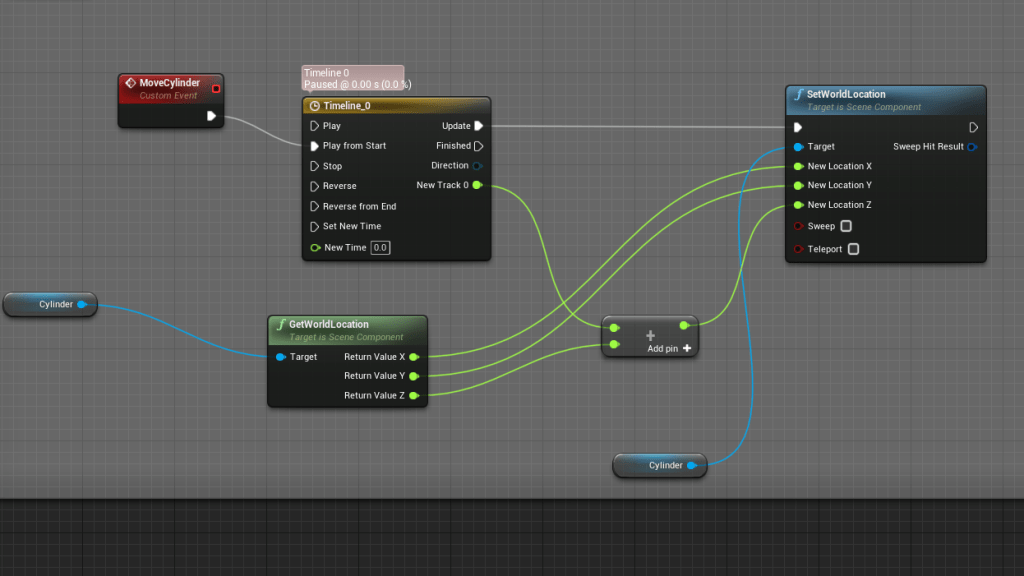Viewport: 1024px width, 576px height.
Task: Click the New Location X input pin
Action: (x=798, y=166)
